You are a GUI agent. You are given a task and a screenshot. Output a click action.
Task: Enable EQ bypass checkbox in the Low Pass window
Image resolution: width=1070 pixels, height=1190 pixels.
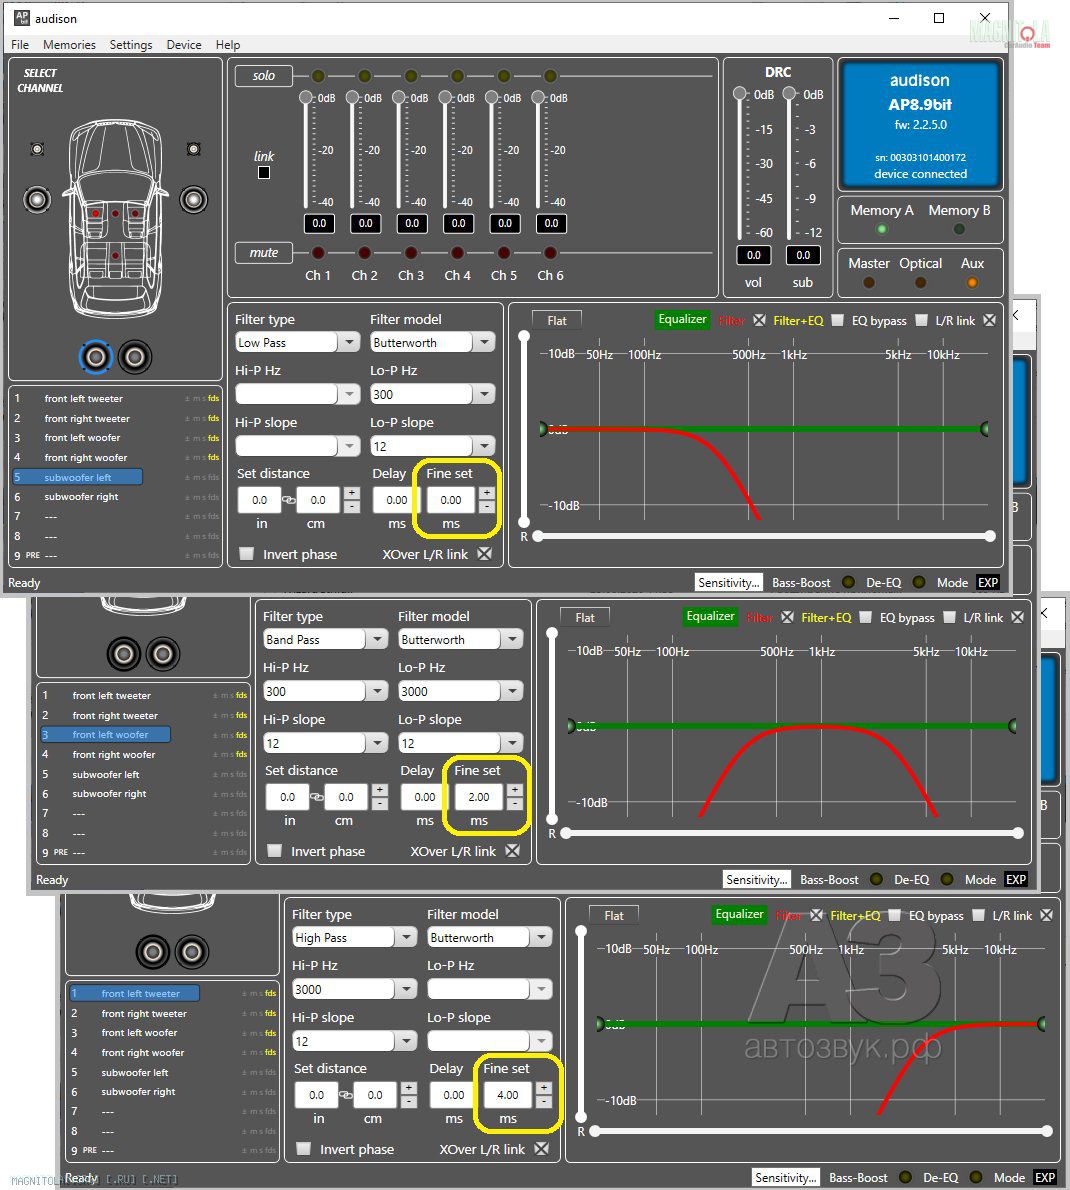pos(921,320)
